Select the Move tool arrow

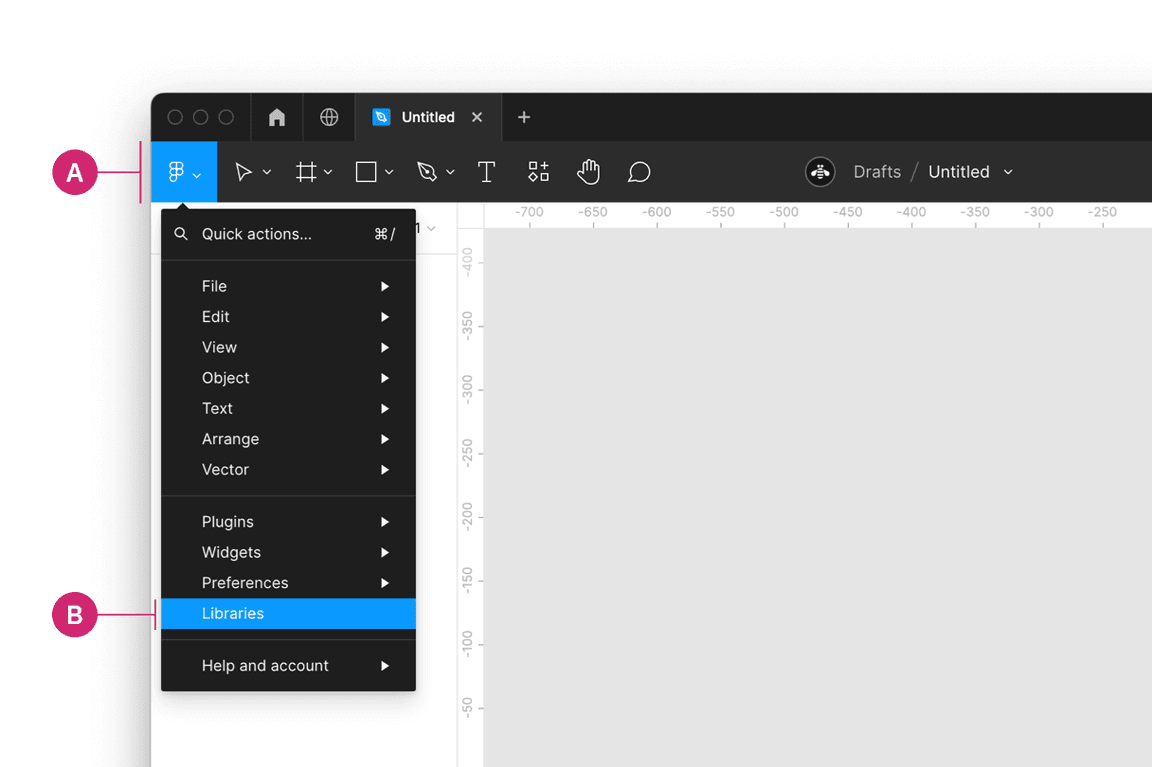click(243, 172)
